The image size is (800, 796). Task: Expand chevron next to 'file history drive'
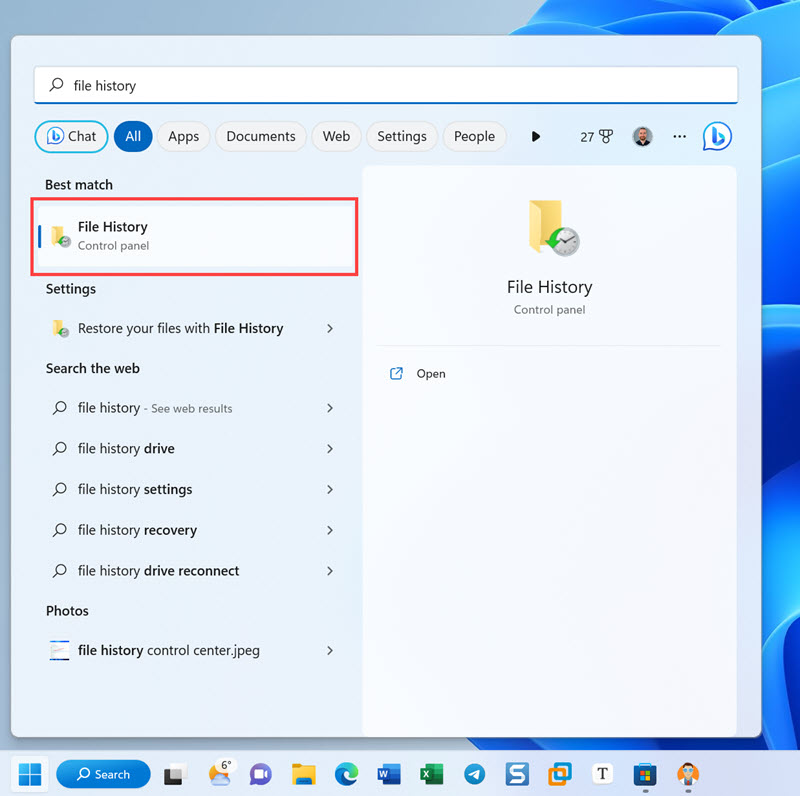pos(330,449)
